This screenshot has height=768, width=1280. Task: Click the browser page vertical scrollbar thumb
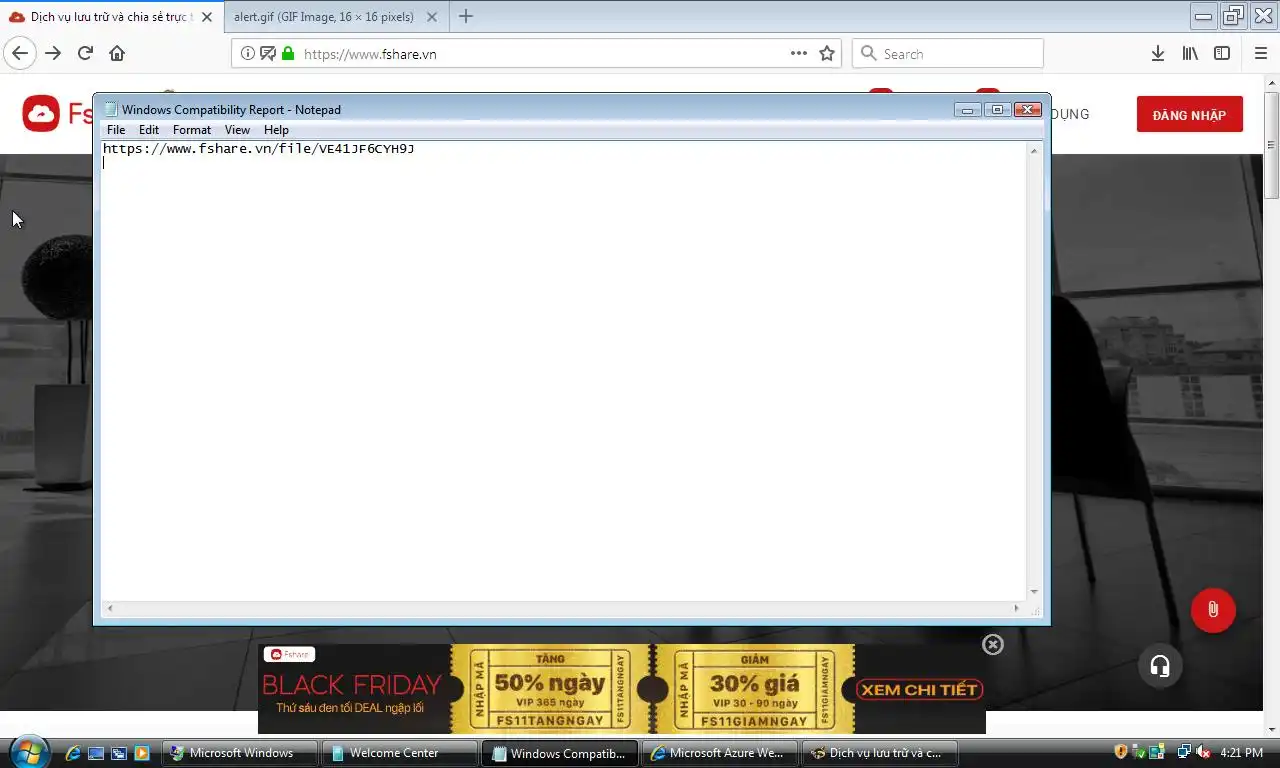coord(1271,146)
